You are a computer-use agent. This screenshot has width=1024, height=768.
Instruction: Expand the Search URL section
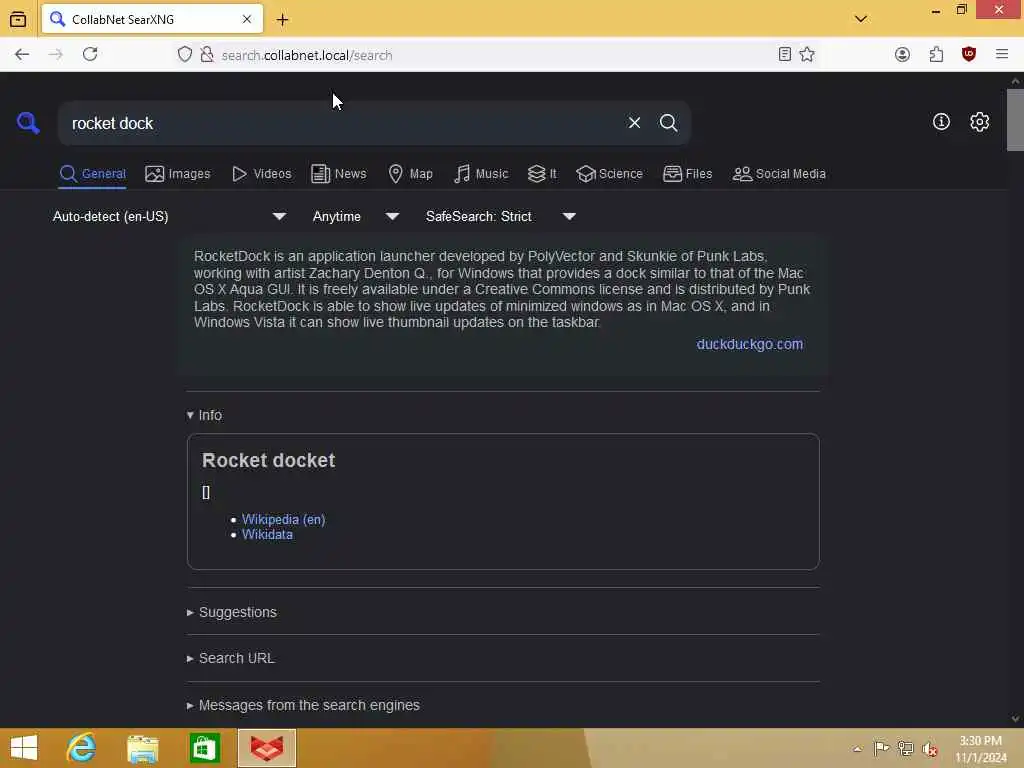pyautogui.click(x=231, y=658)
